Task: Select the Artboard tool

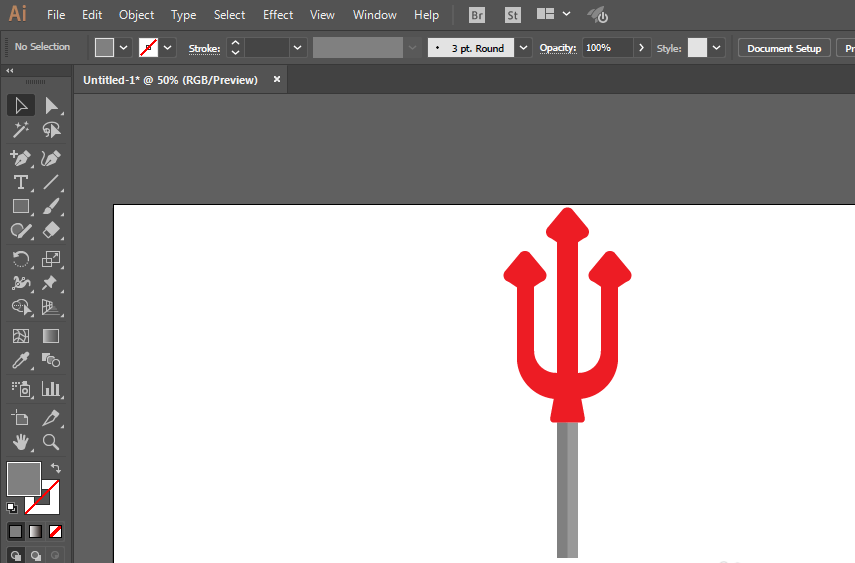Action: (x=21, y=418)
